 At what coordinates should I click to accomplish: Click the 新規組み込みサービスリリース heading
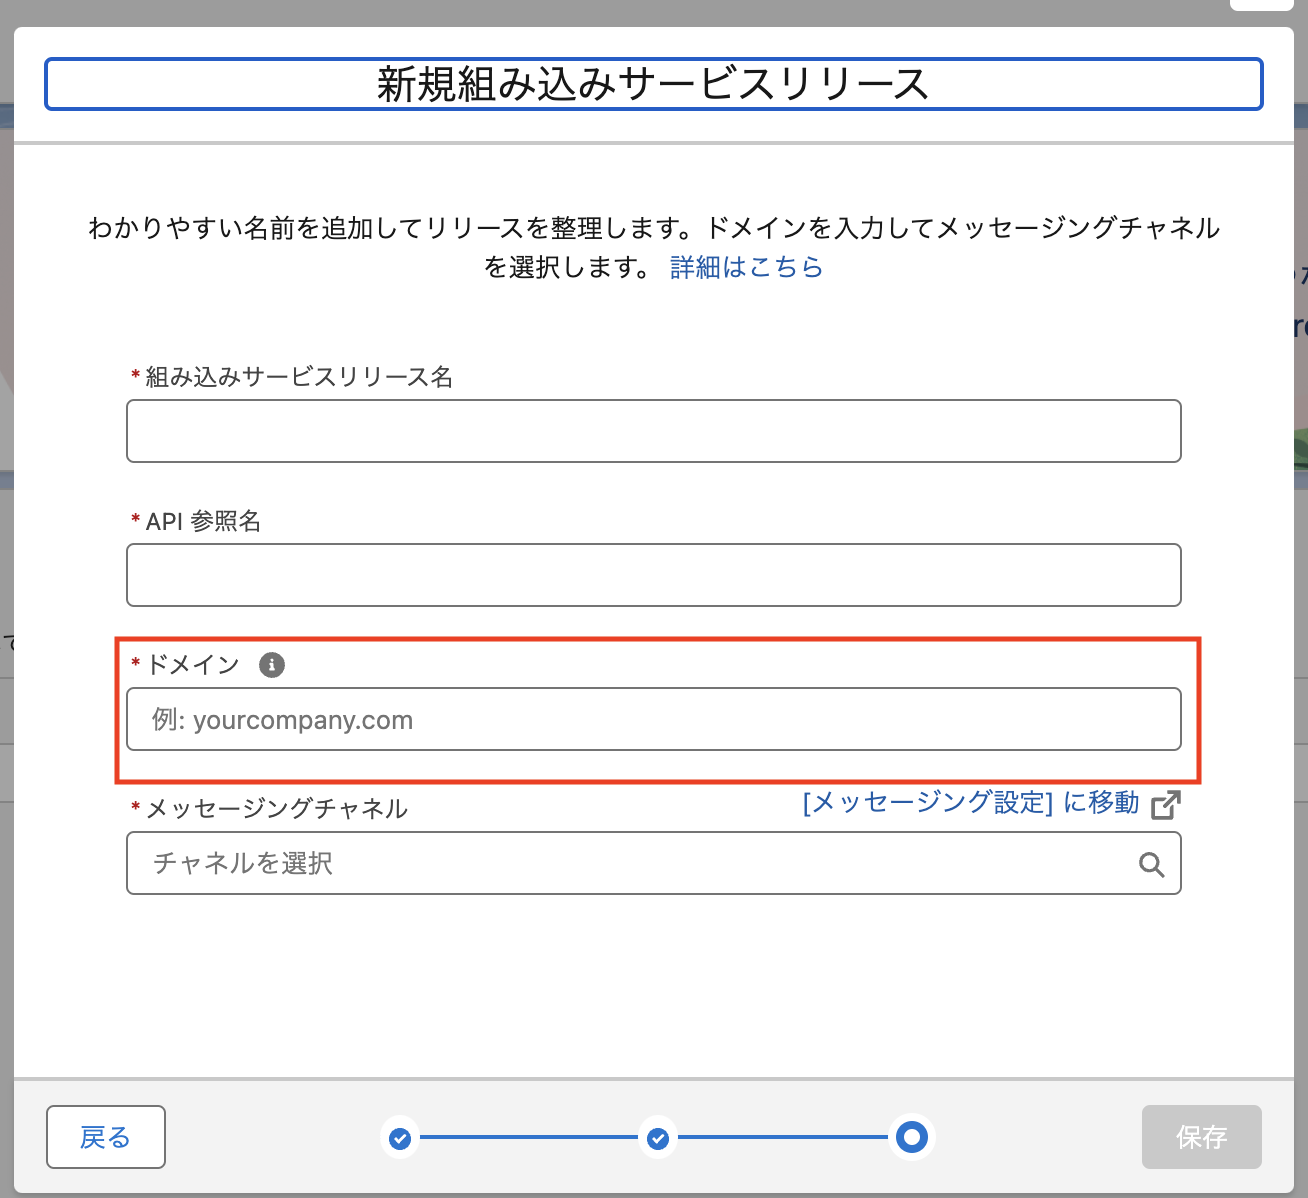(x=653, y=84)
